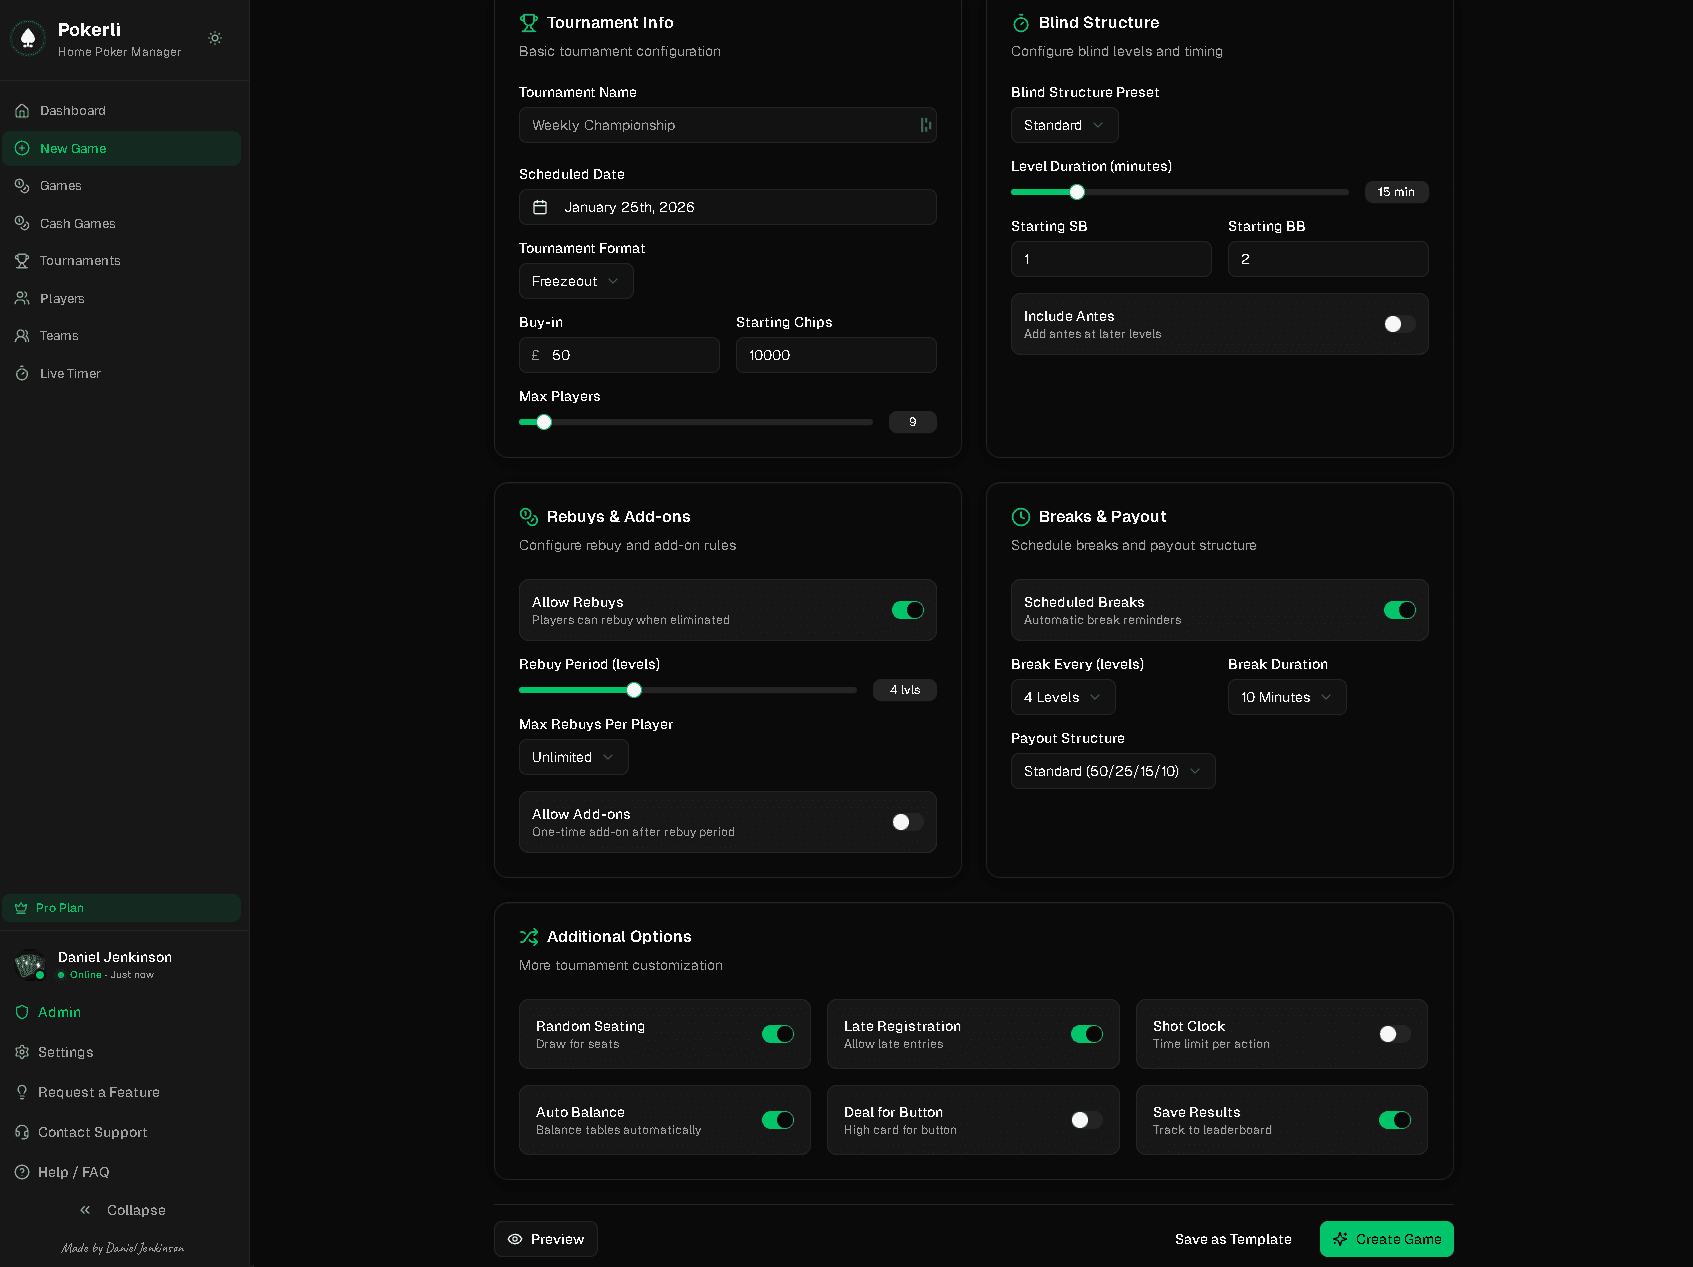Open the Blind Structure Preset dropdown

(x=1064, y=125)
